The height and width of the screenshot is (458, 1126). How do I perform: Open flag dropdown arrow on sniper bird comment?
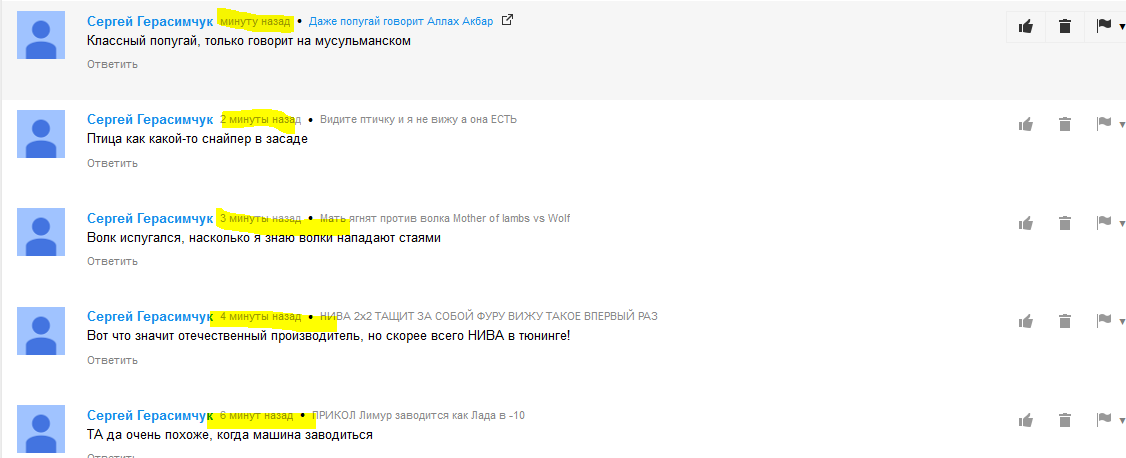point(1122,125)
